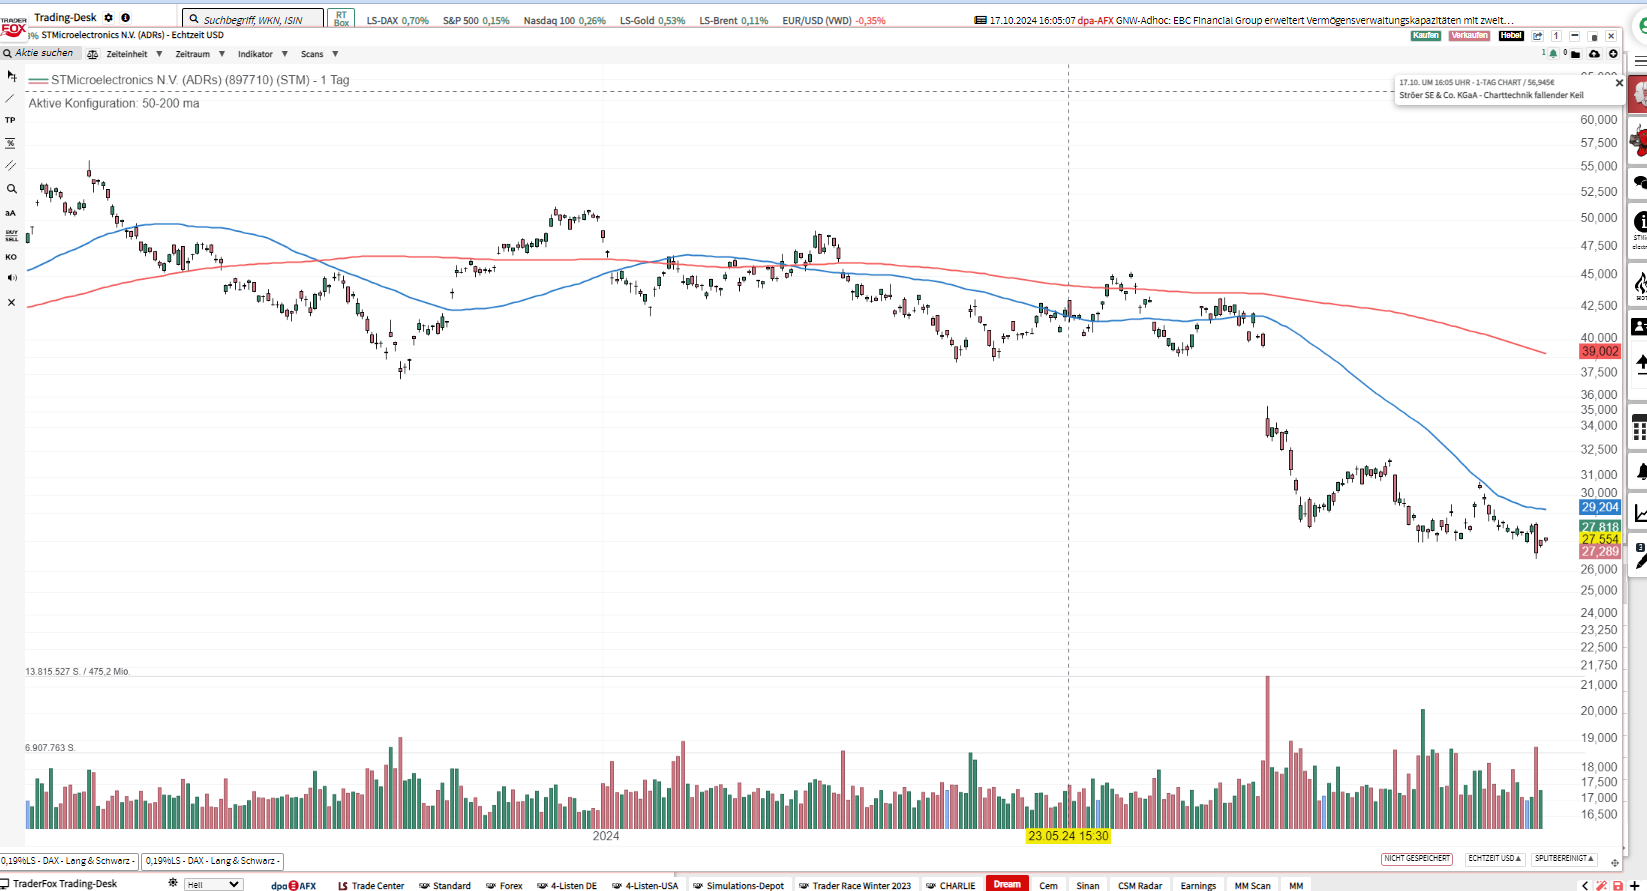Select the trend line drawing tool
The width and height of the screenshot is (1647, 891).
click(11, 98)
